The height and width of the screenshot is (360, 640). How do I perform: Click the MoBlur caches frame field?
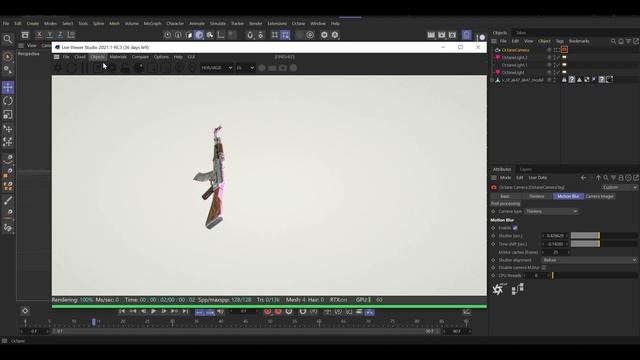[556, 252]
